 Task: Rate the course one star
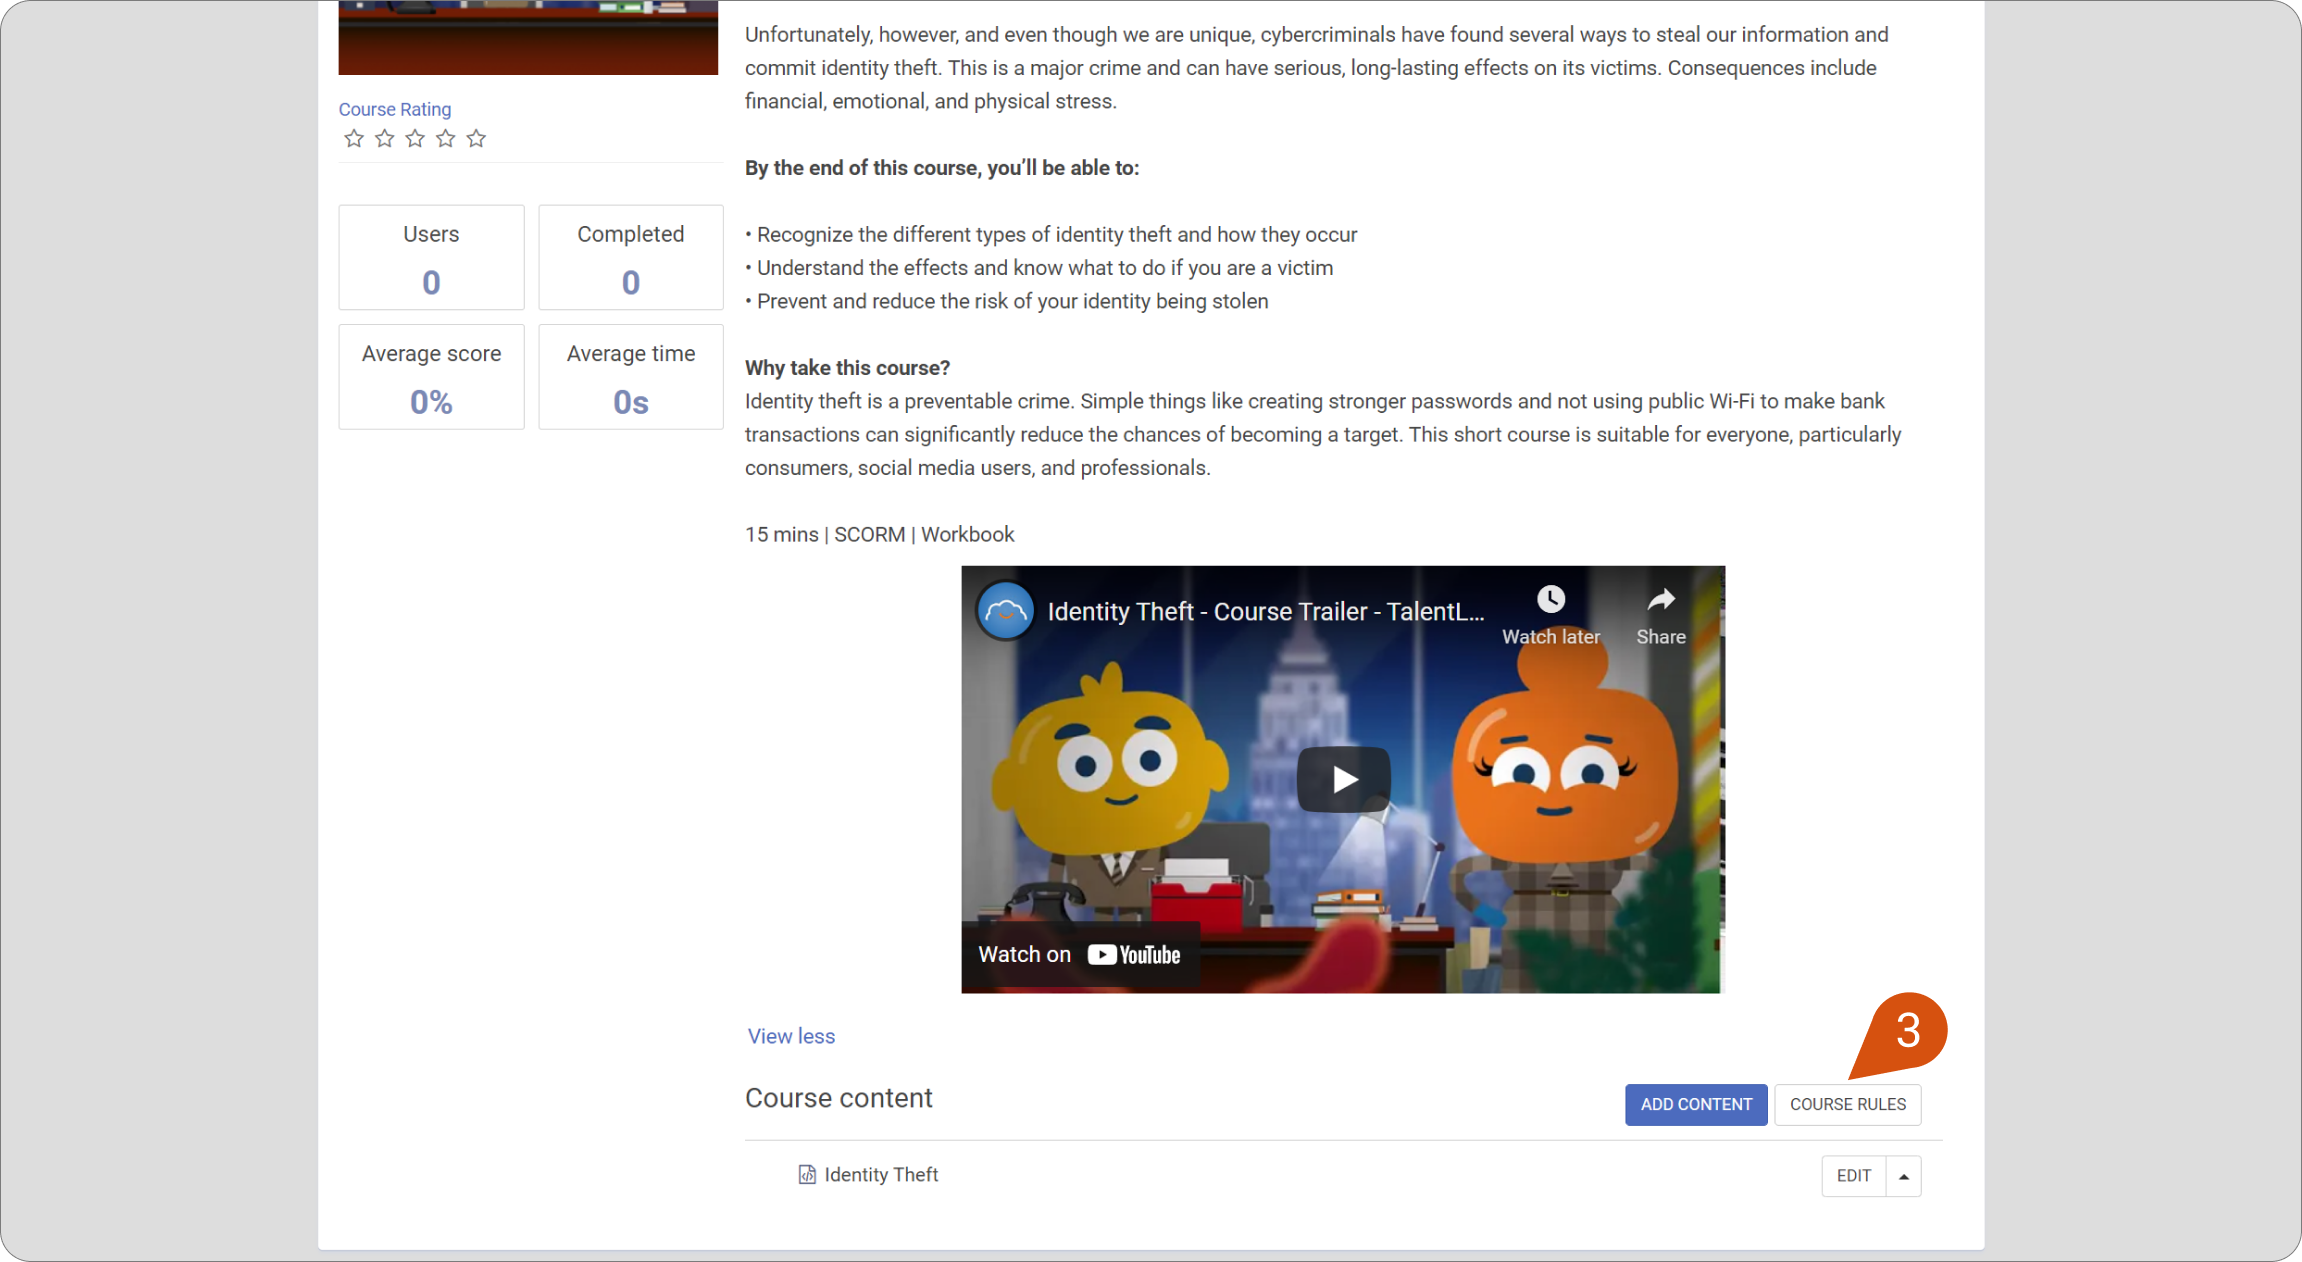tap(354, 139)
